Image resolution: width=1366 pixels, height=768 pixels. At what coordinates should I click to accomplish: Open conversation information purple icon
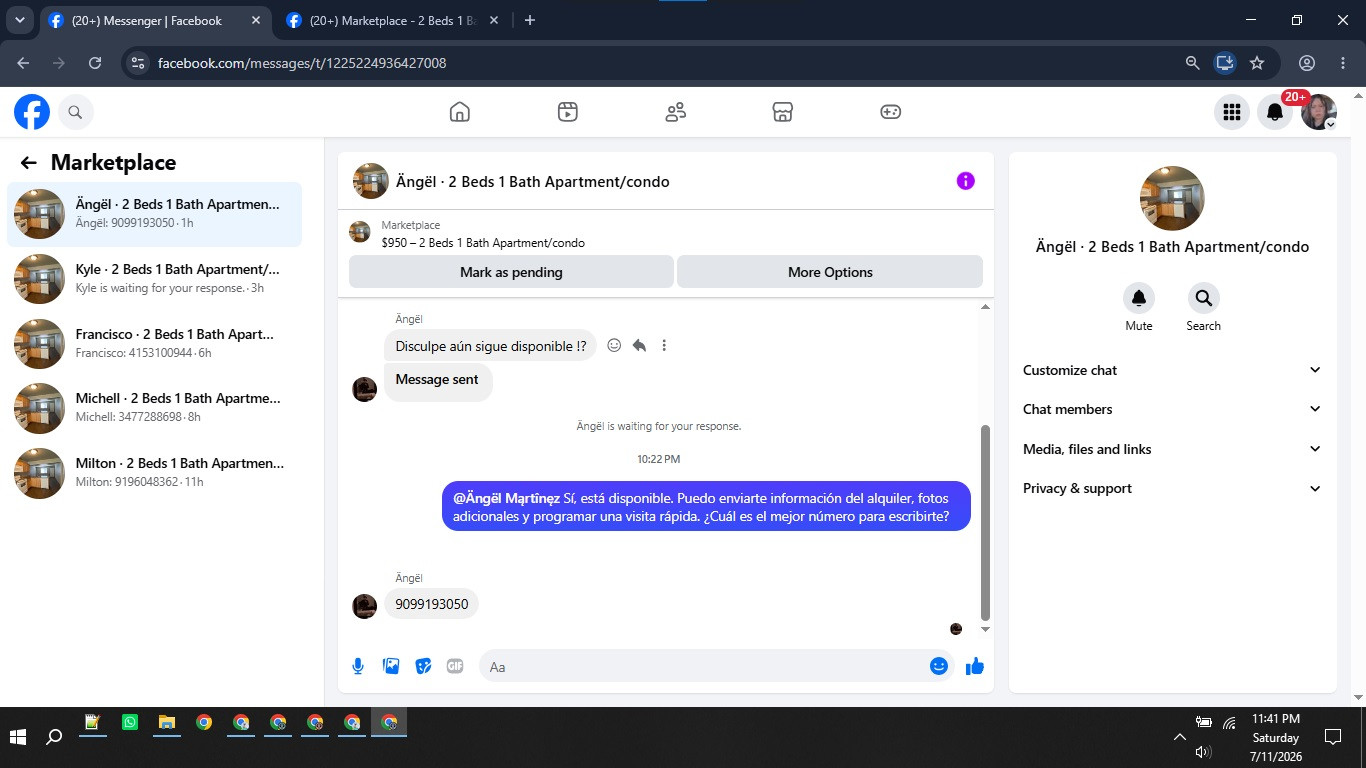point(965,181)
